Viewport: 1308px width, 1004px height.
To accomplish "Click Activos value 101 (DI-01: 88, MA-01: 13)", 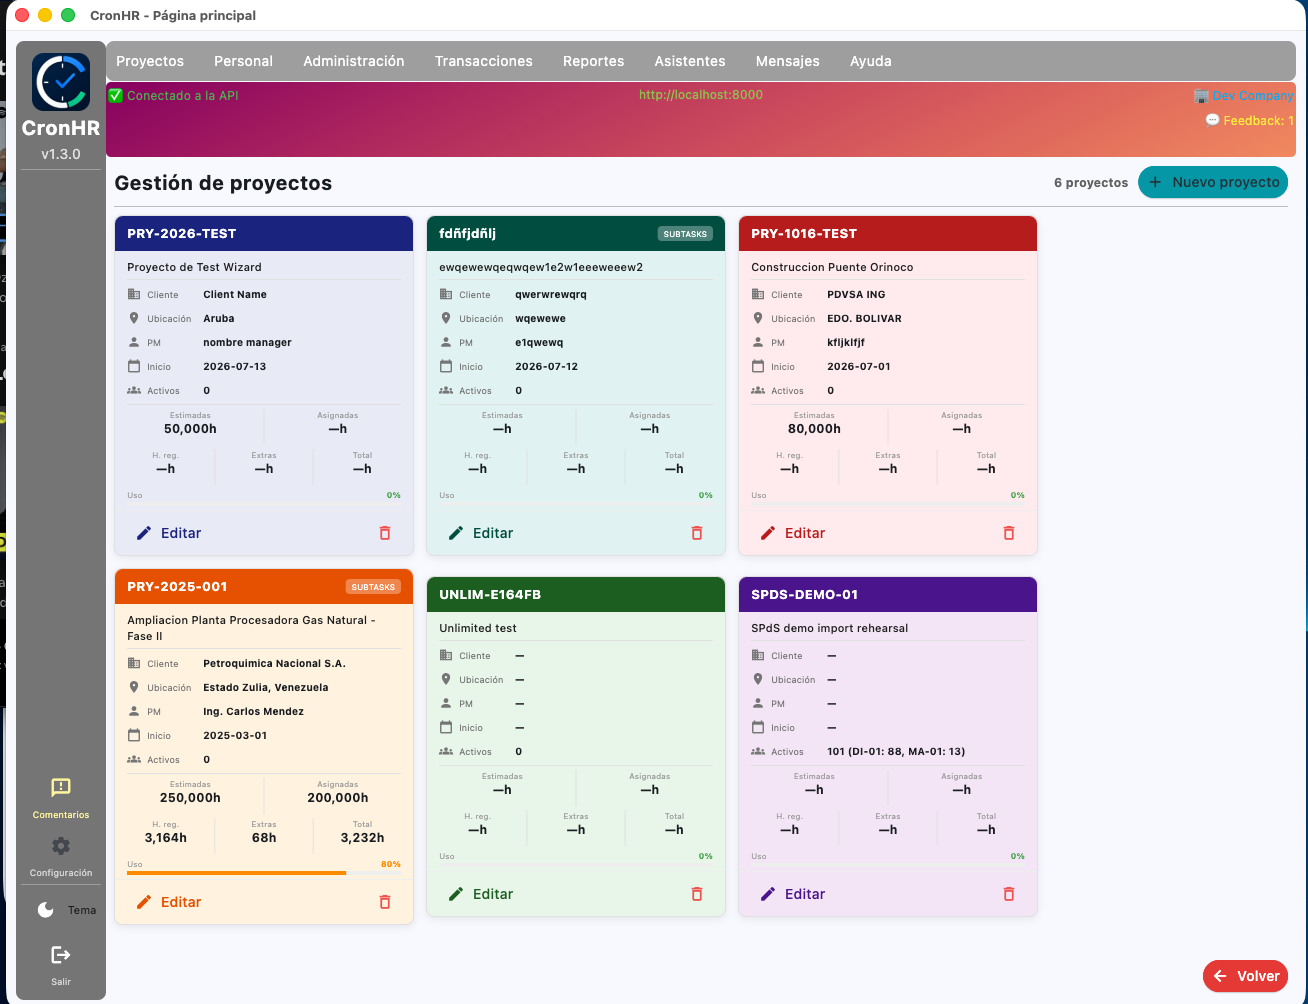I will (896, 752).
